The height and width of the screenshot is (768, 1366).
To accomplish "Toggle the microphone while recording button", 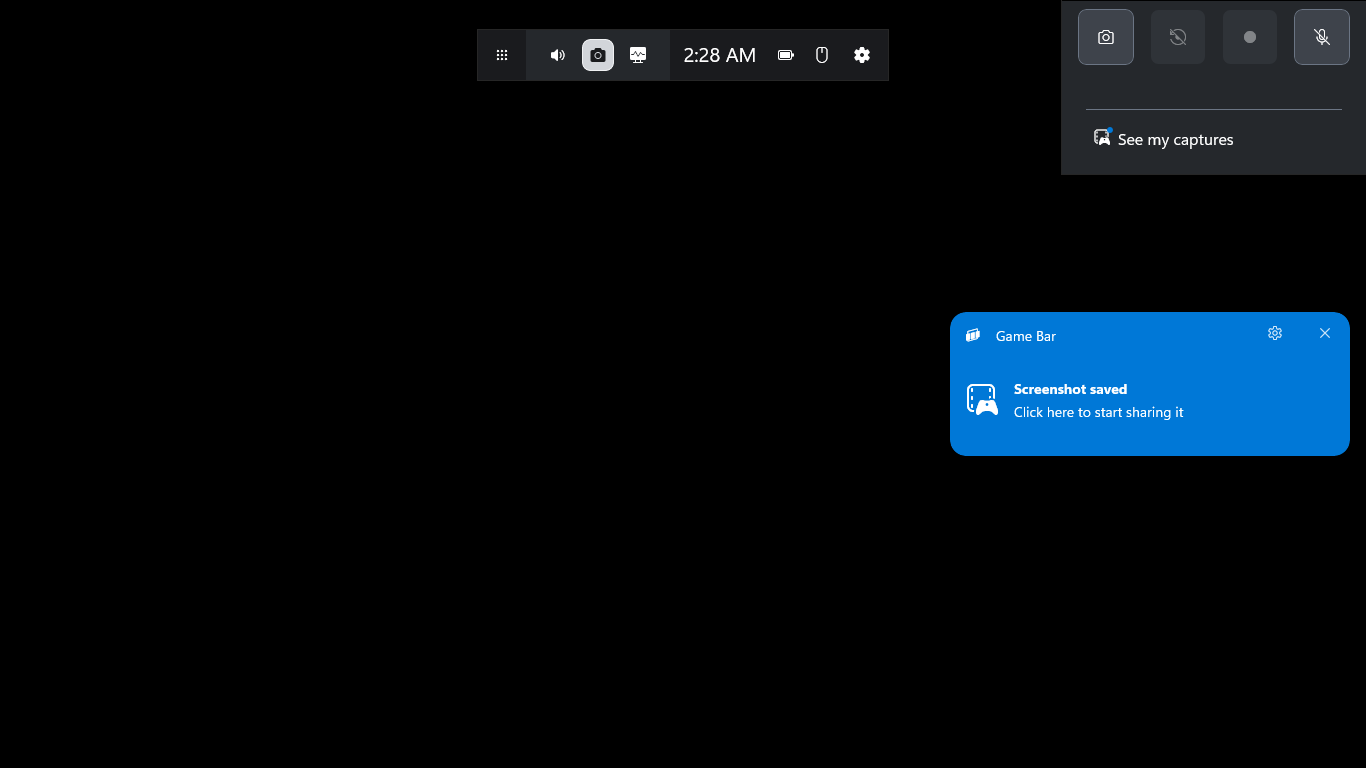I will coord(1322,37).
